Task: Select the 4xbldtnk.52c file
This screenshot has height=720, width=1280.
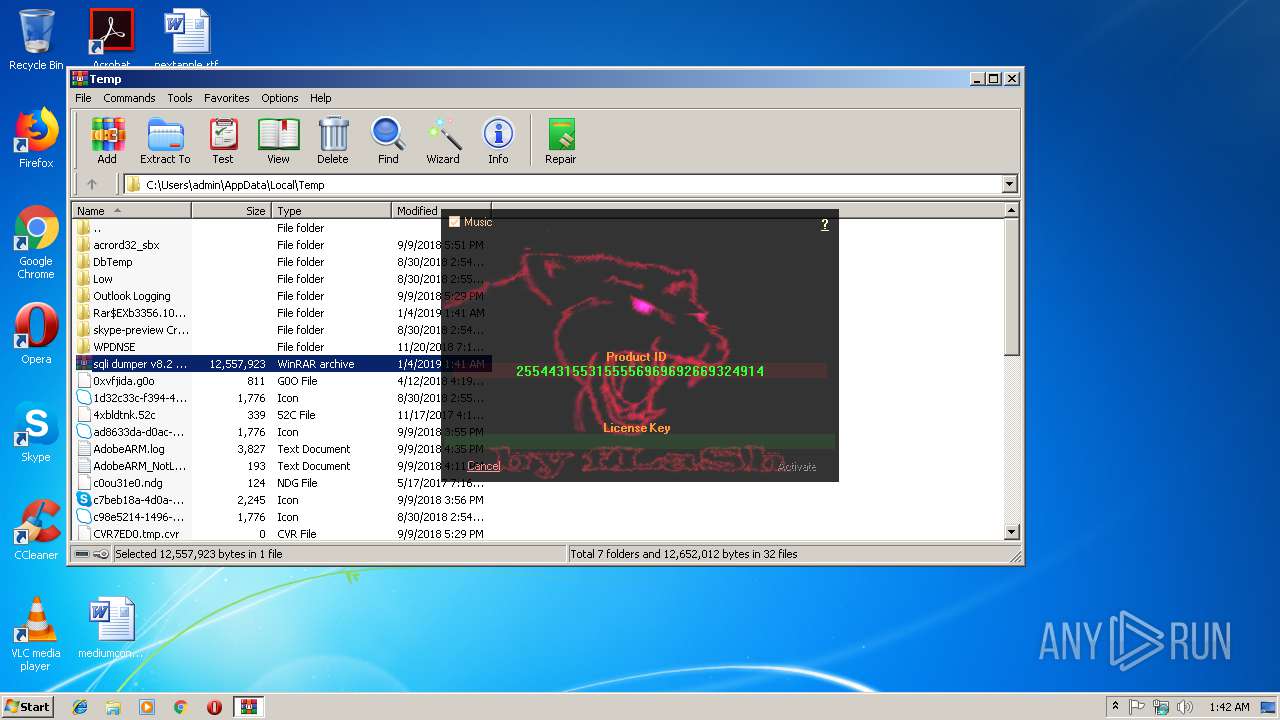Action: (124, 415)
